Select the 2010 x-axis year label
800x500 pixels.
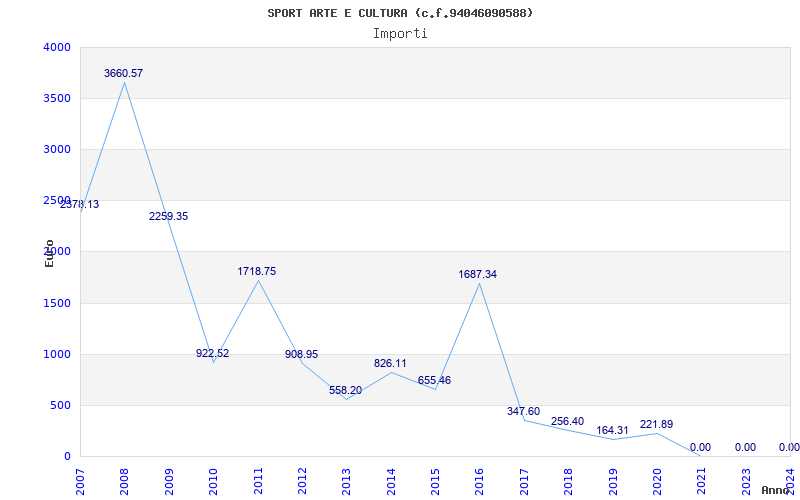213,481
